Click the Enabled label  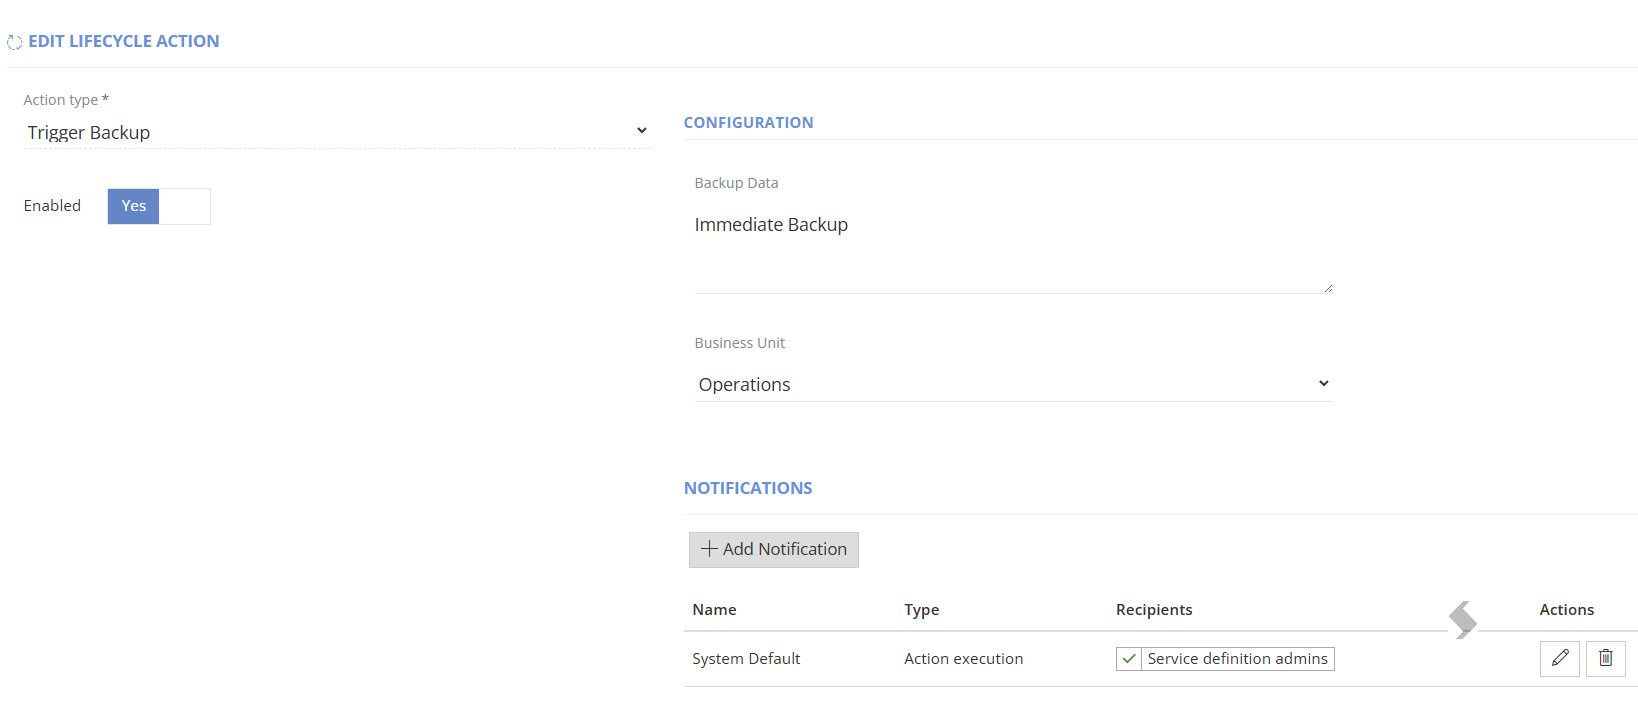pos(52,206)
